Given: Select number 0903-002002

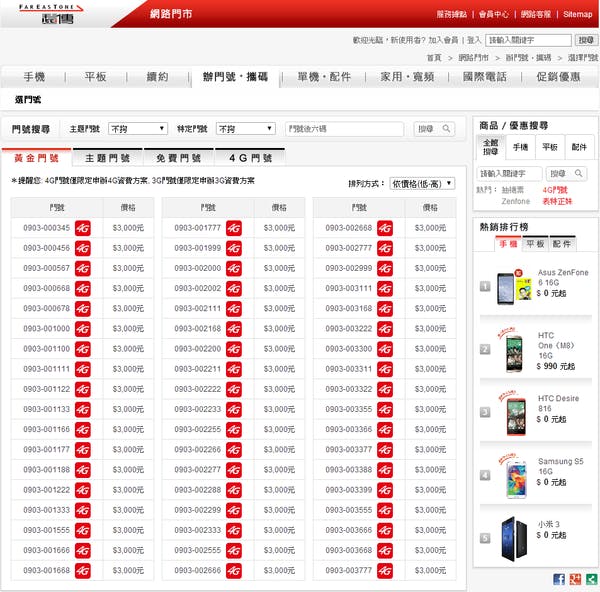Looking at the screenshot, I should tap(197, 289).
